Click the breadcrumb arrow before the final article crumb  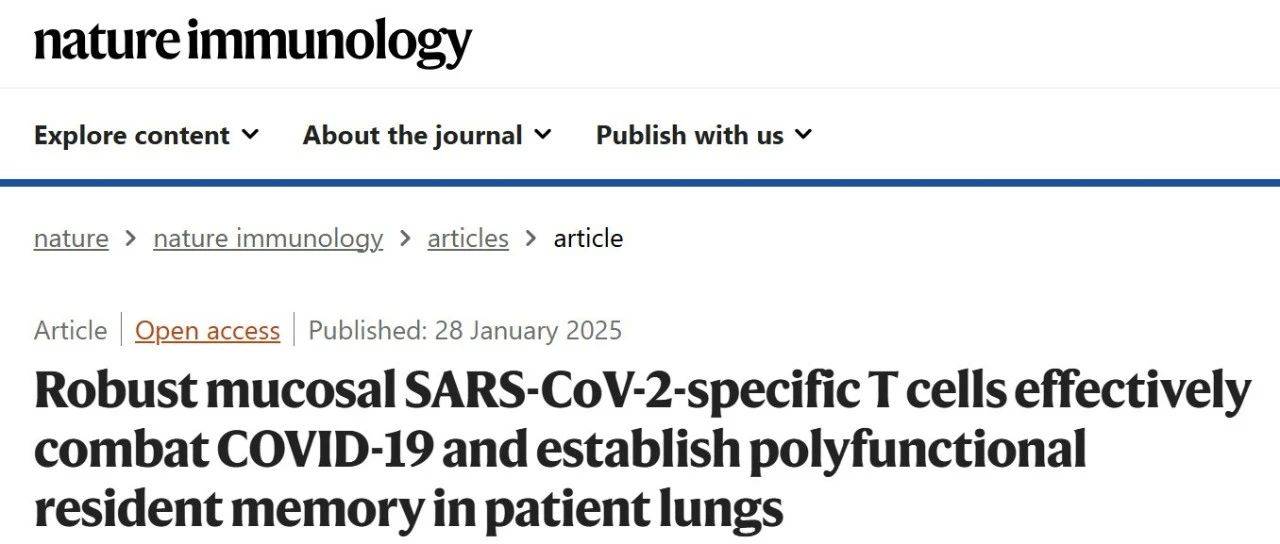[531, 238]
